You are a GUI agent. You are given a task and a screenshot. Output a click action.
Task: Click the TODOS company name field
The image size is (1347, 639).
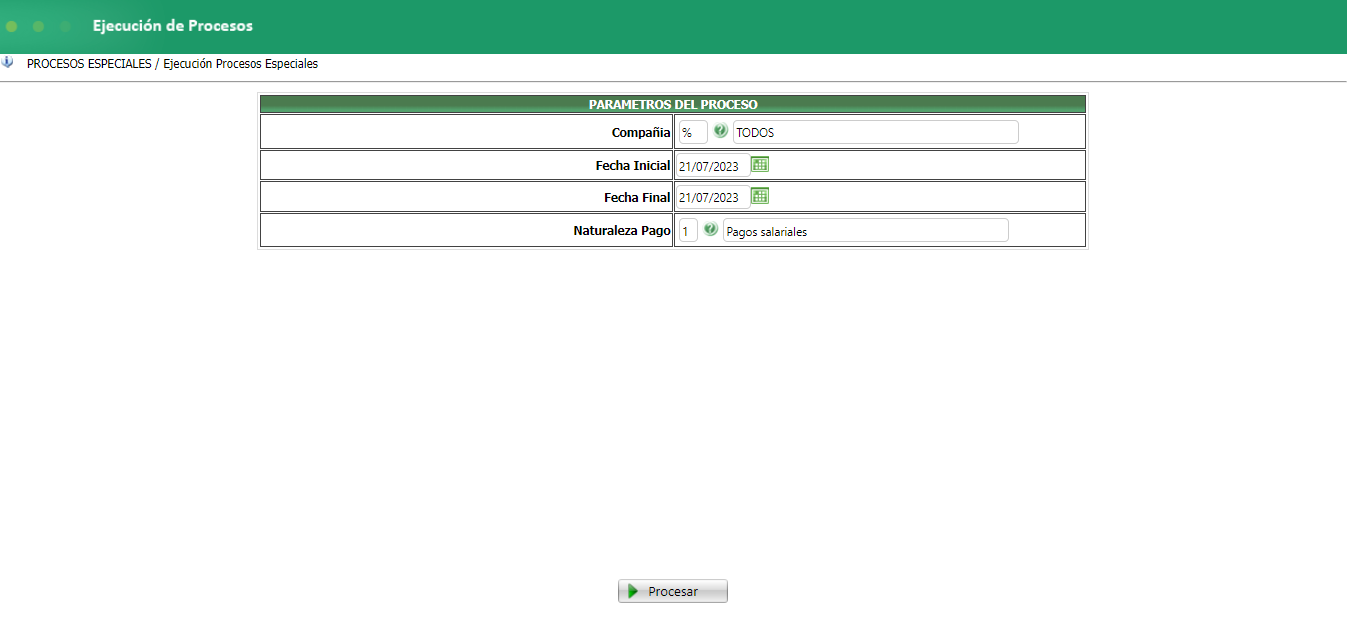[875, 132]
